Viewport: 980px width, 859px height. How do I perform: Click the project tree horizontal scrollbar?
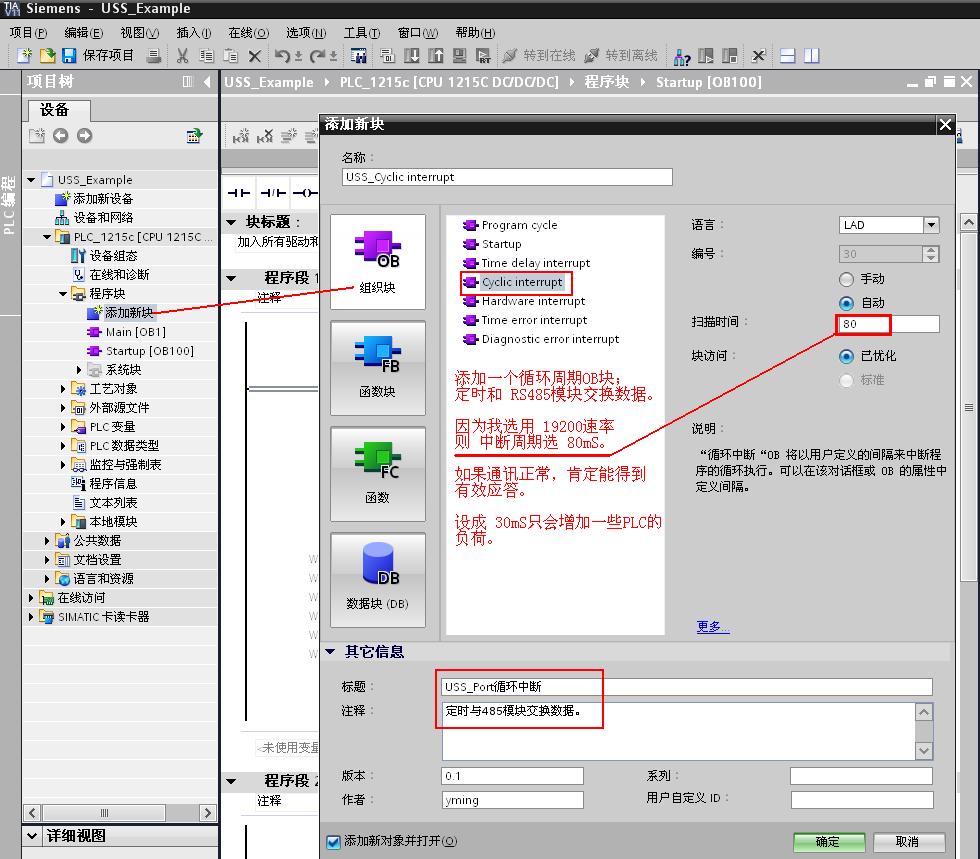click(105, 813)
